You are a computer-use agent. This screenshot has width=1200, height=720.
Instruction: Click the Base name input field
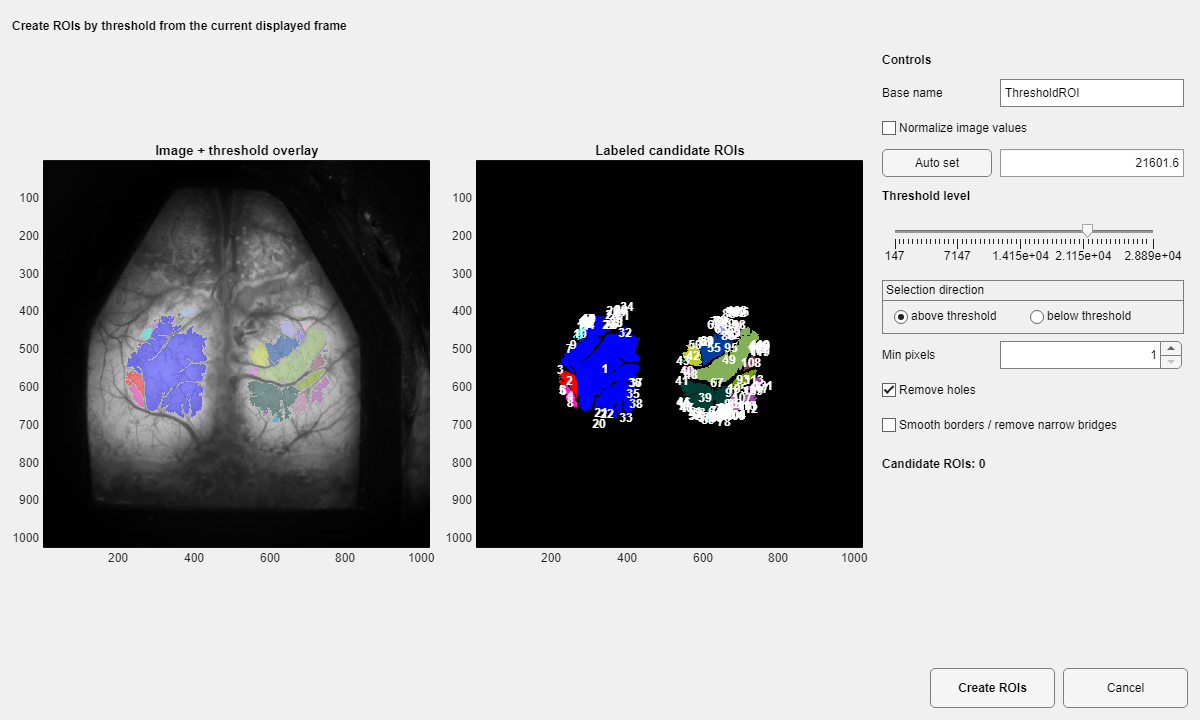pos(1091,93)
